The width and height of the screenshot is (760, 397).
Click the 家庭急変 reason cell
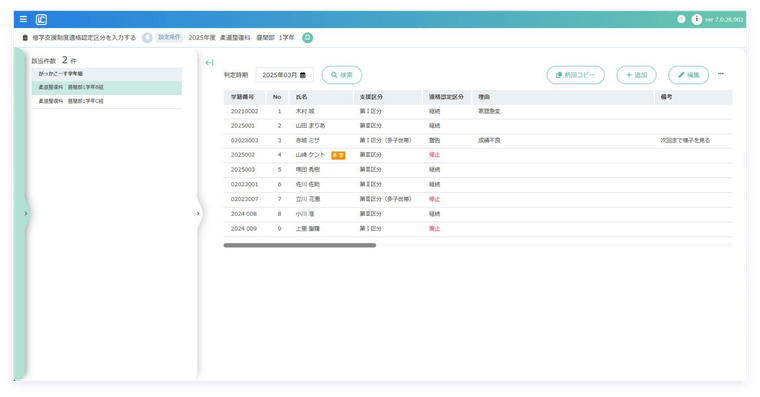[489, 111]
